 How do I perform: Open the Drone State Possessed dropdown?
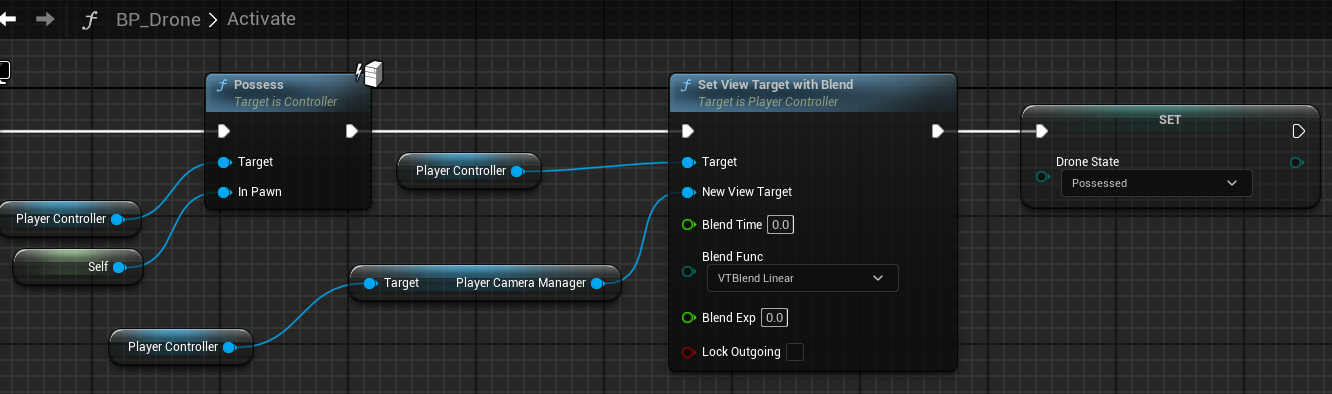pyautogui.click(x=1156, y=183)
